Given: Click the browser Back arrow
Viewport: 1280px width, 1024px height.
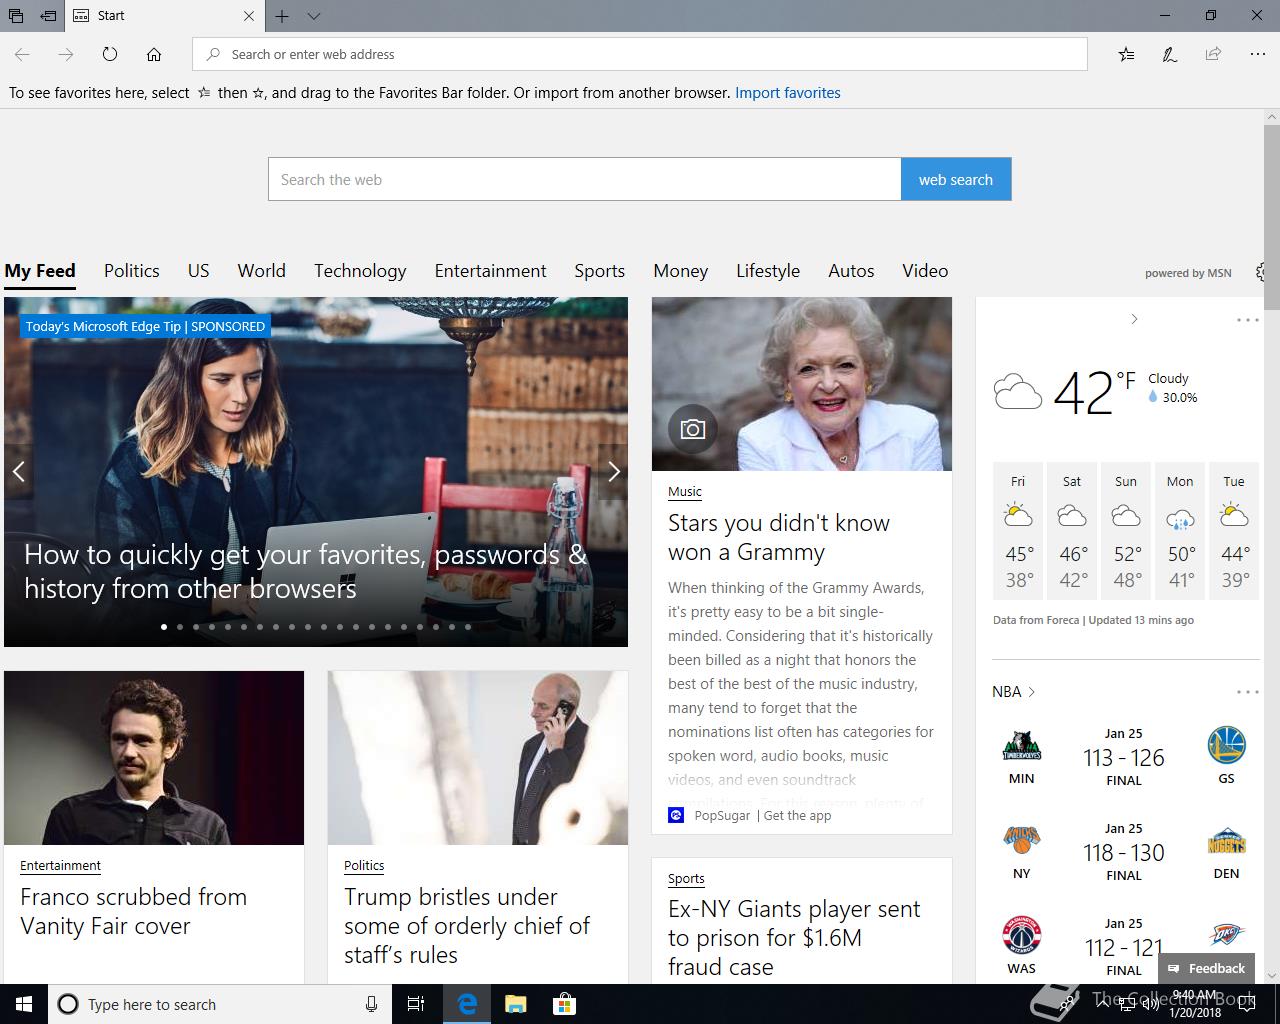Looking at the screenshot, I should click(x=22, y=54).
